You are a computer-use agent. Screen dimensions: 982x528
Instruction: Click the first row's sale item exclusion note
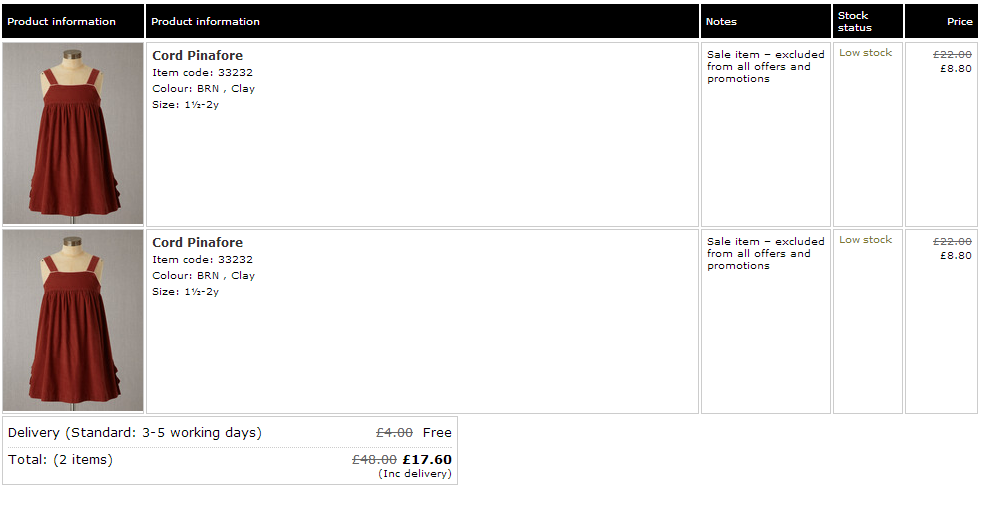click(x=765, y=66)
